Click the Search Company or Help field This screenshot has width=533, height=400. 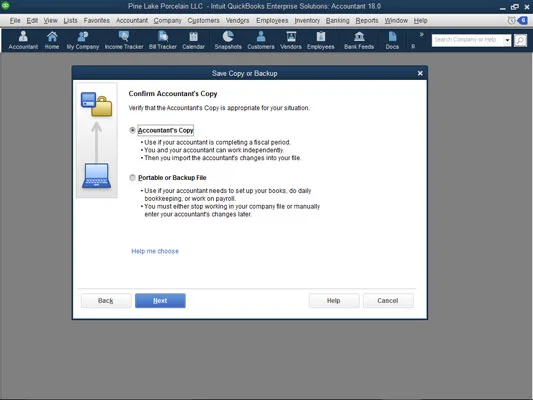[468, 40]
